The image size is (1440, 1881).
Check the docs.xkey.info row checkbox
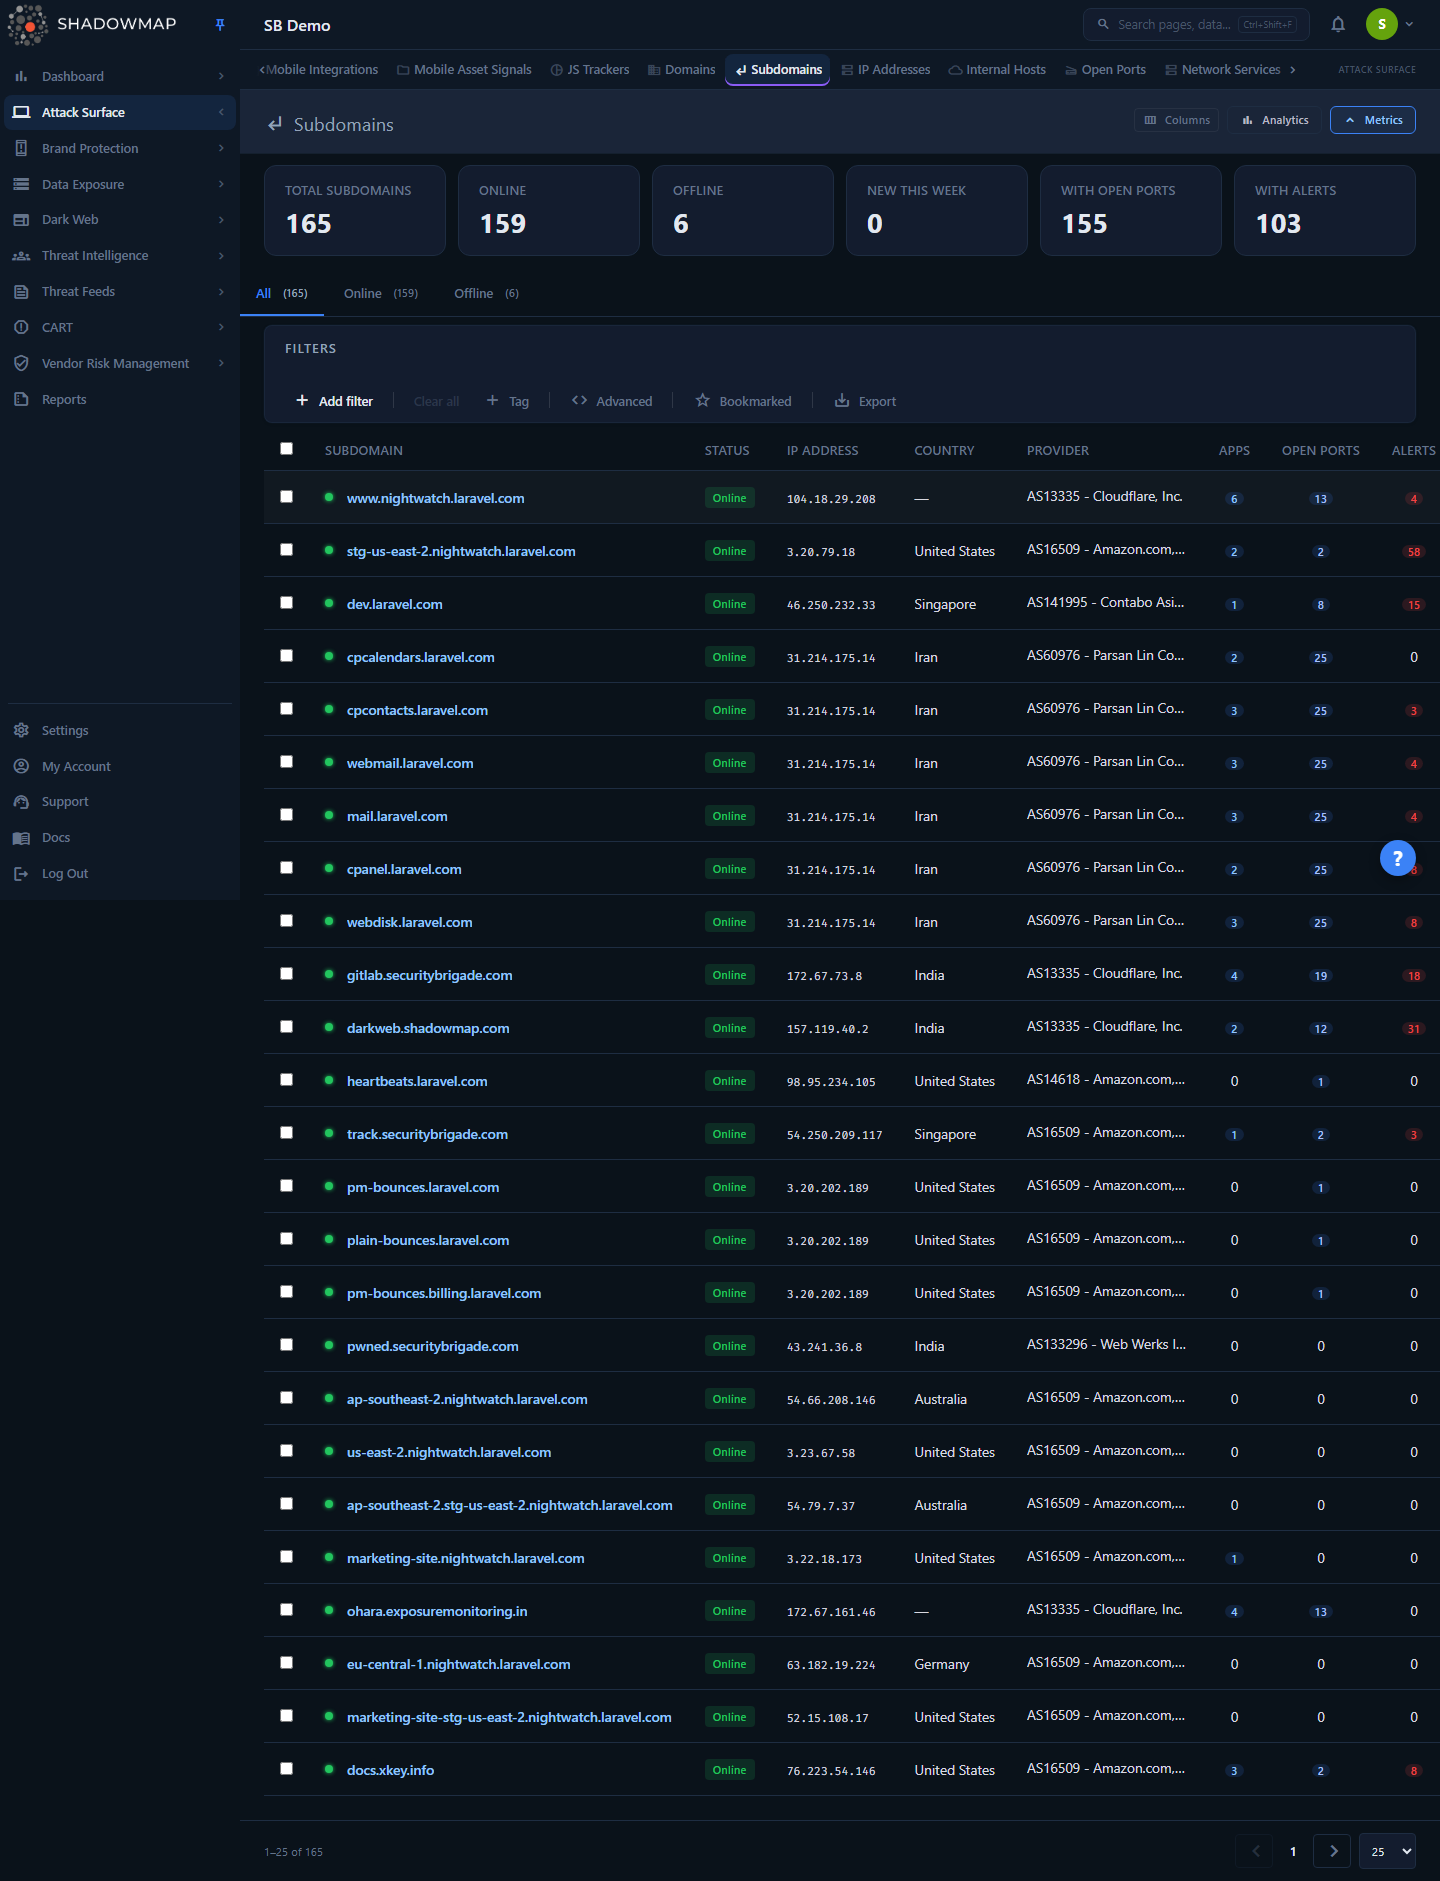point(287,1769)
